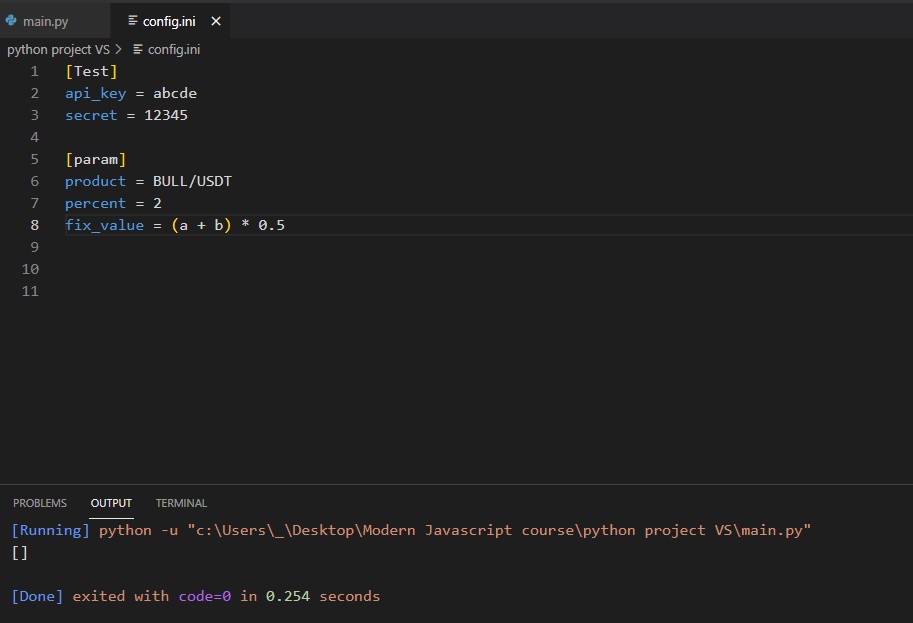Image resolution: width=913 pixels, height=623 pixels.
Task: Click line number 8 in the gutter
Action: tap(34, 225)
